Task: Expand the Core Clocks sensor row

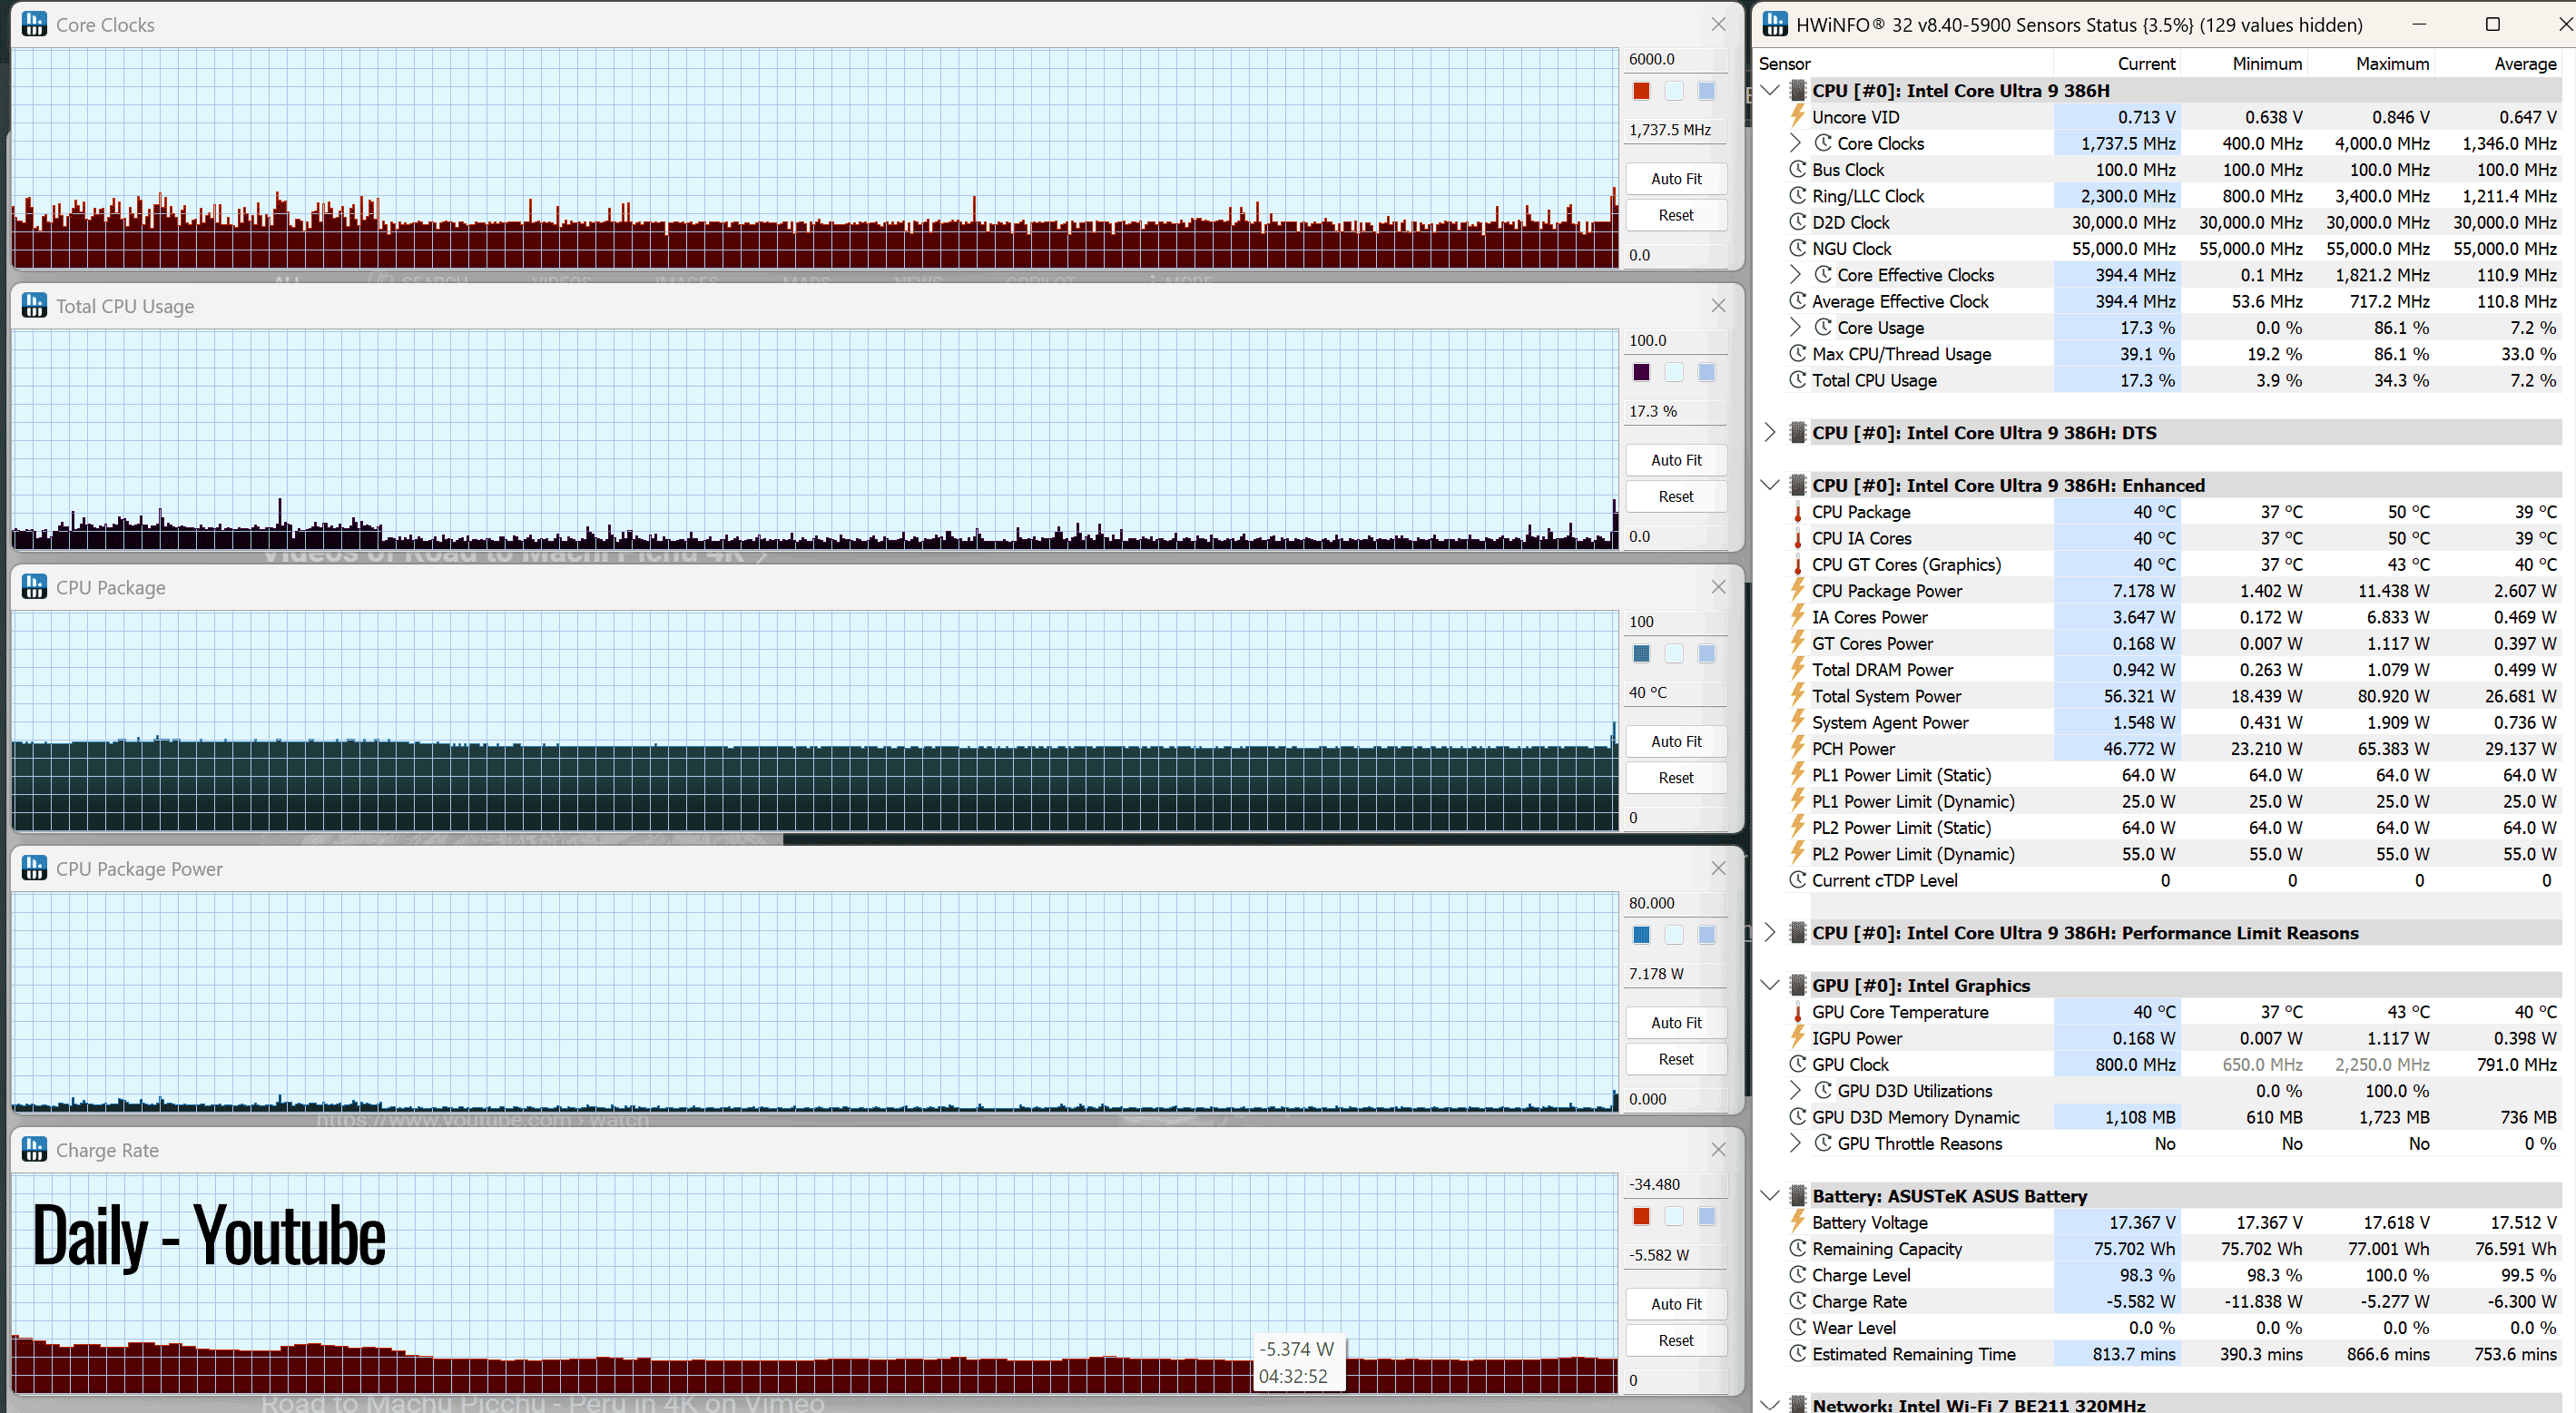Action: tap(1796, 143)
